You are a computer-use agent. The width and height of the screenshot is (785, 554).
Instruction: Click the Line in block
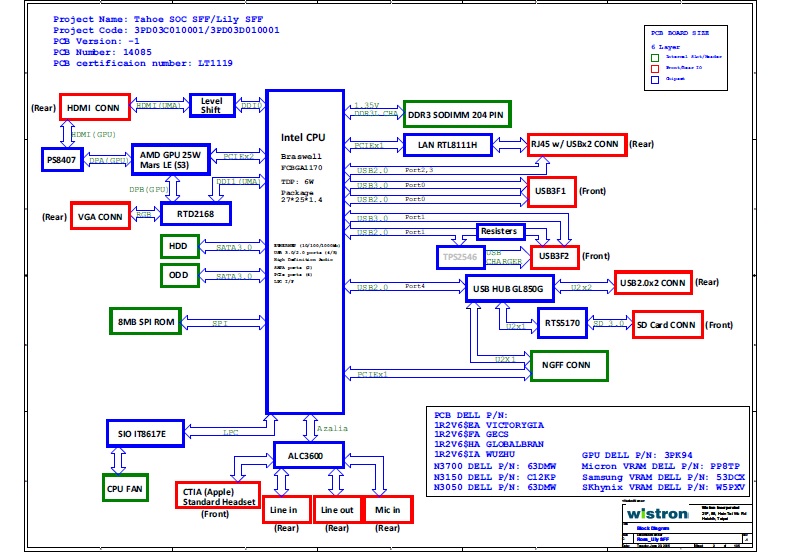point(287,509)
